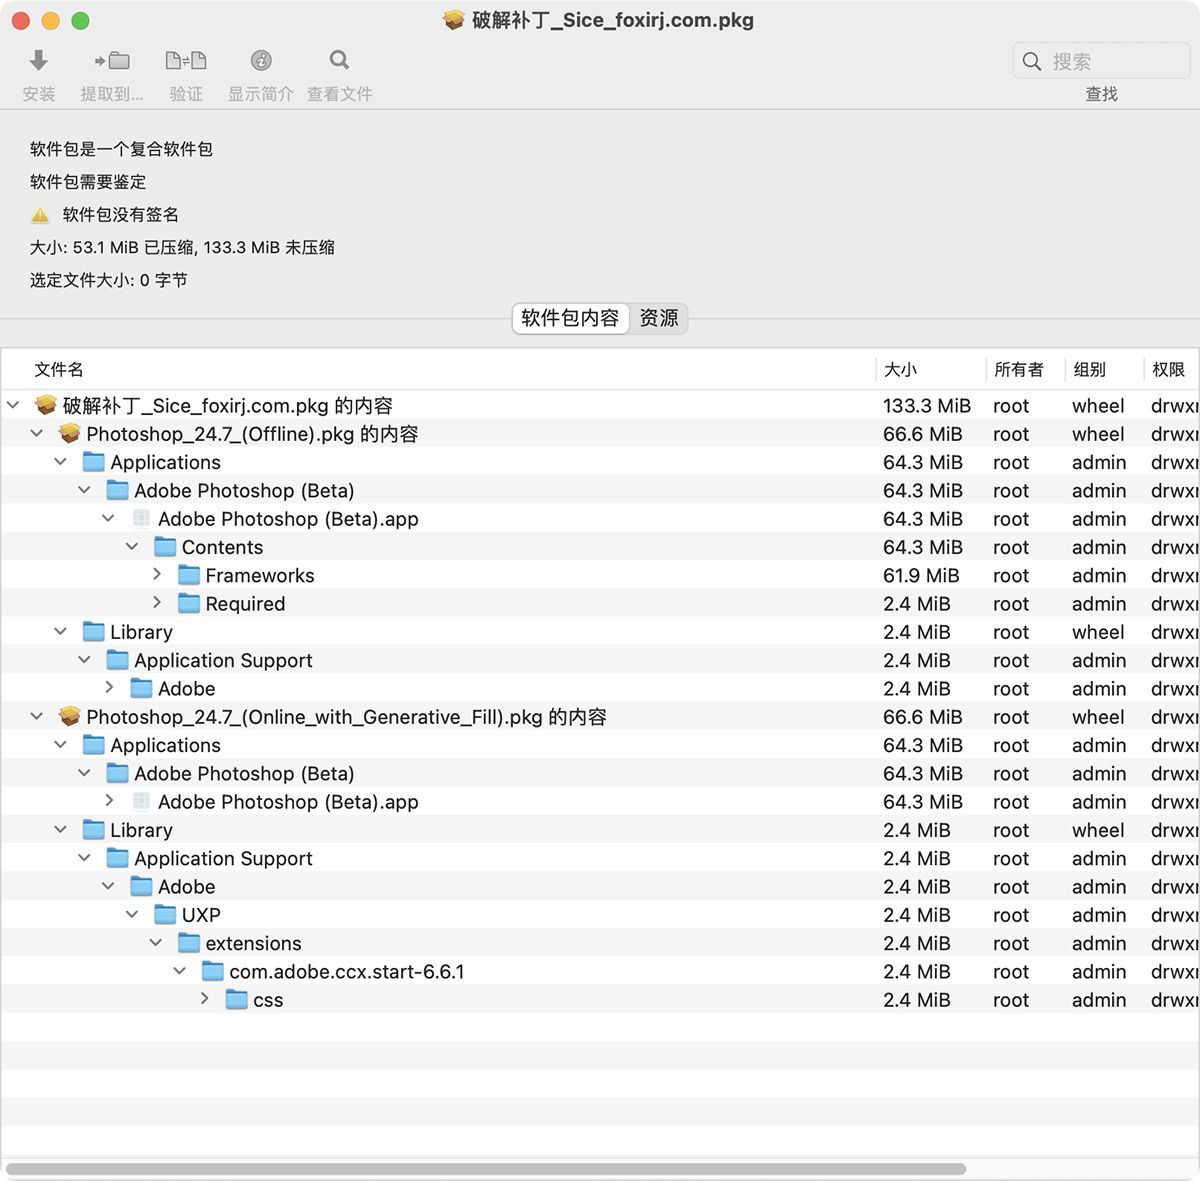Click the Adobe Photoshop (Beta).app application icon
This screenshot has height=1181, width=1200.
click(x=141, y=518)
